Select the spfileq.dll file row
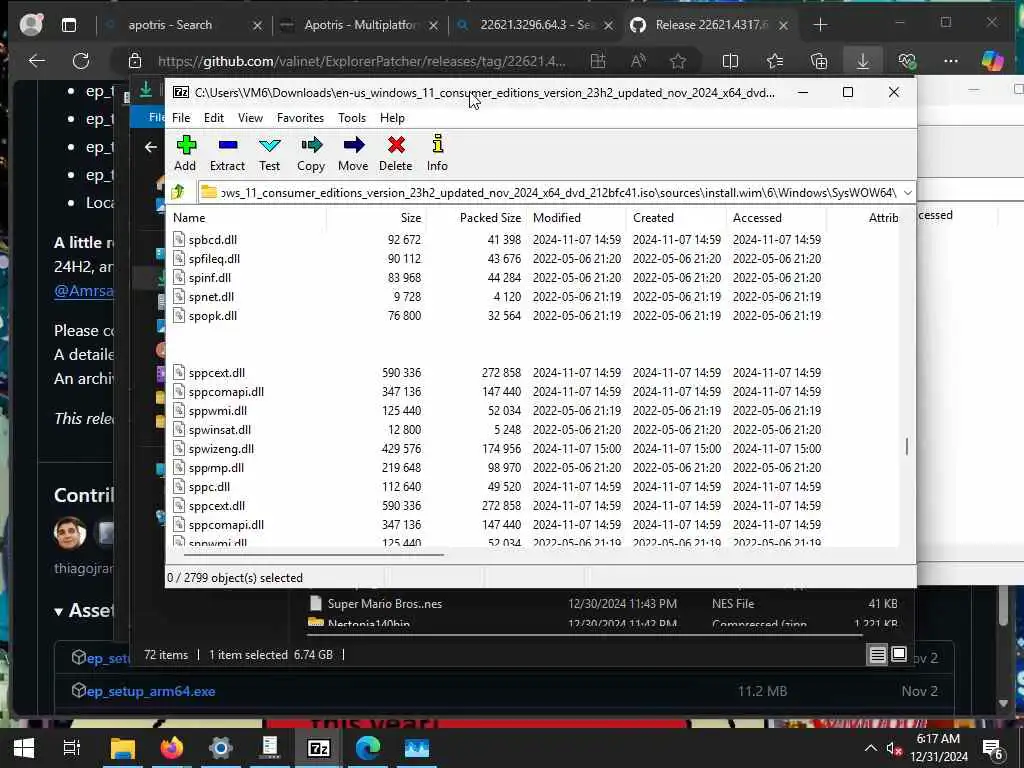This screenshot has height=768, width=1024. (x=533, y=259)
